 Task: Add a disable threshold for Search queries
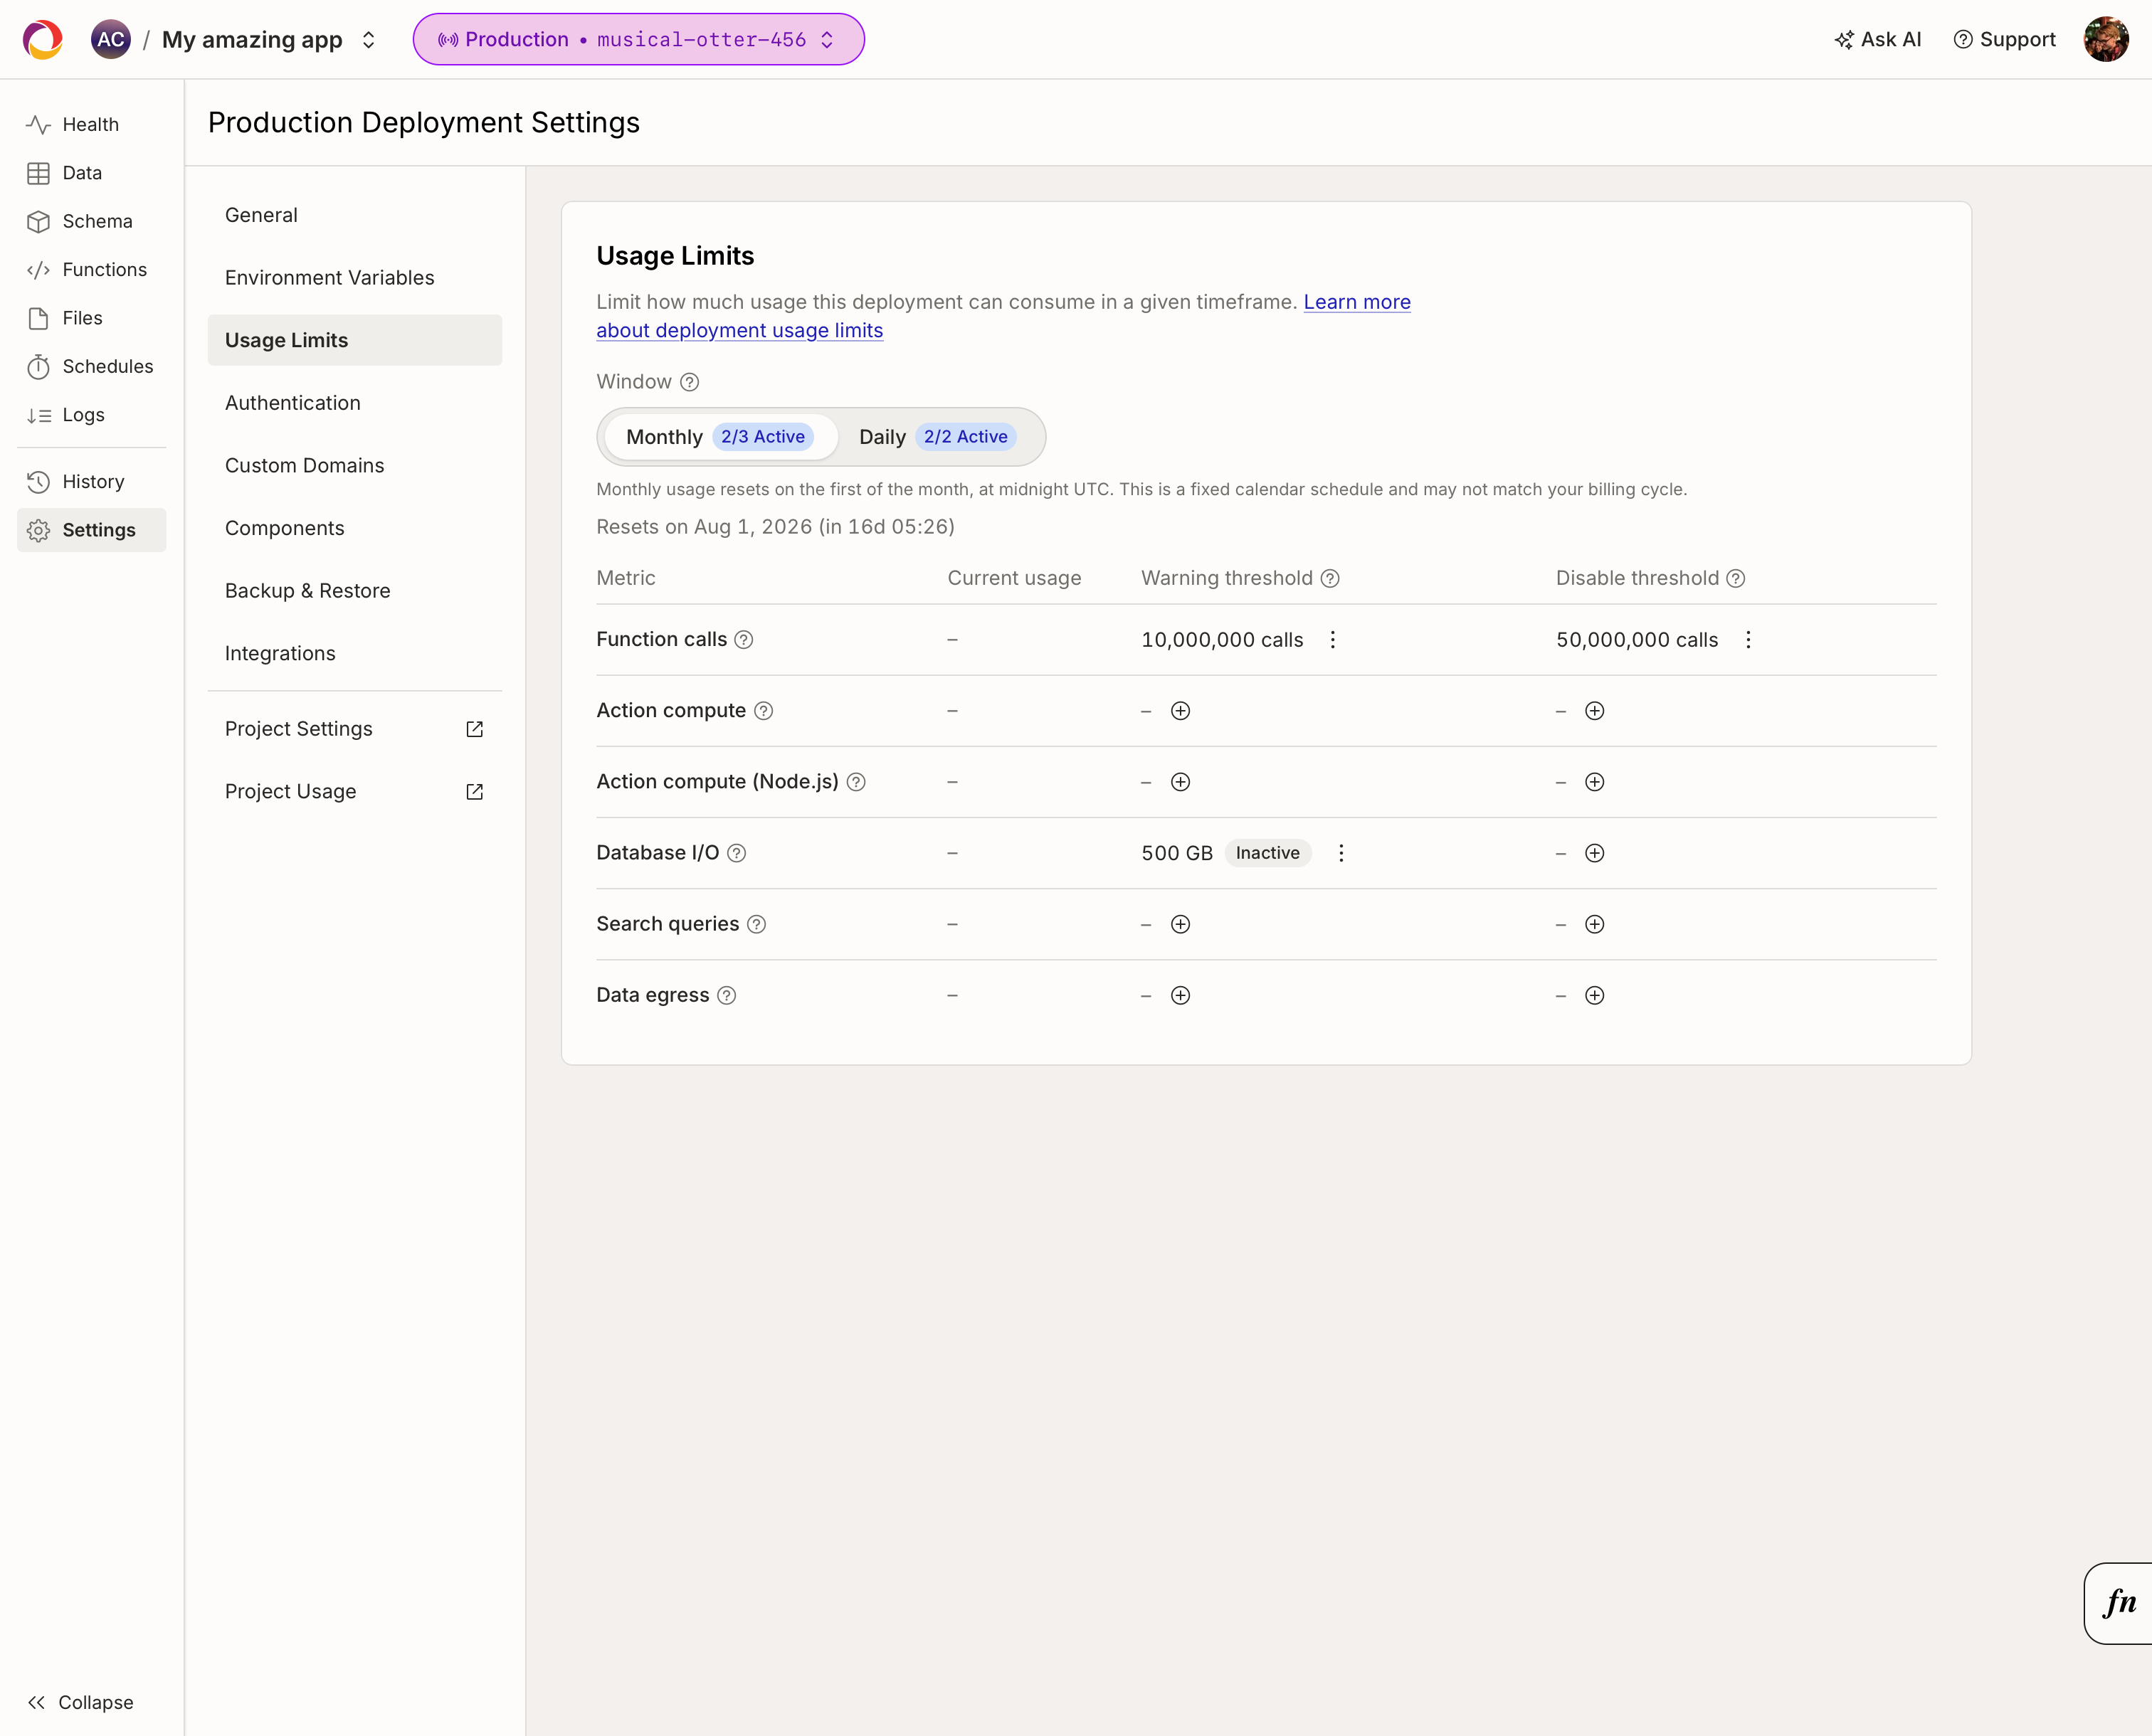[1594, 924]
